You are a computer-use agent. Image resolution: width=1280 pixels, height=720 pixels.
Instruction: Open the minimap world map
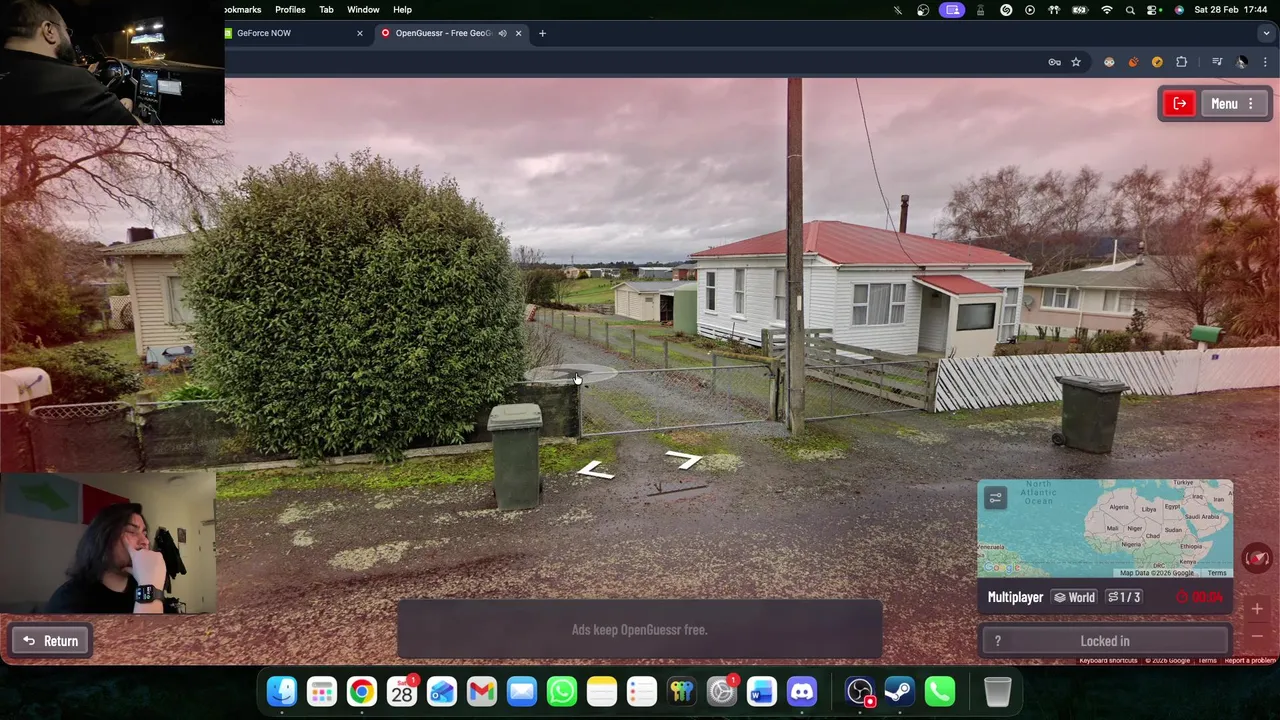tap(1105, 528)
